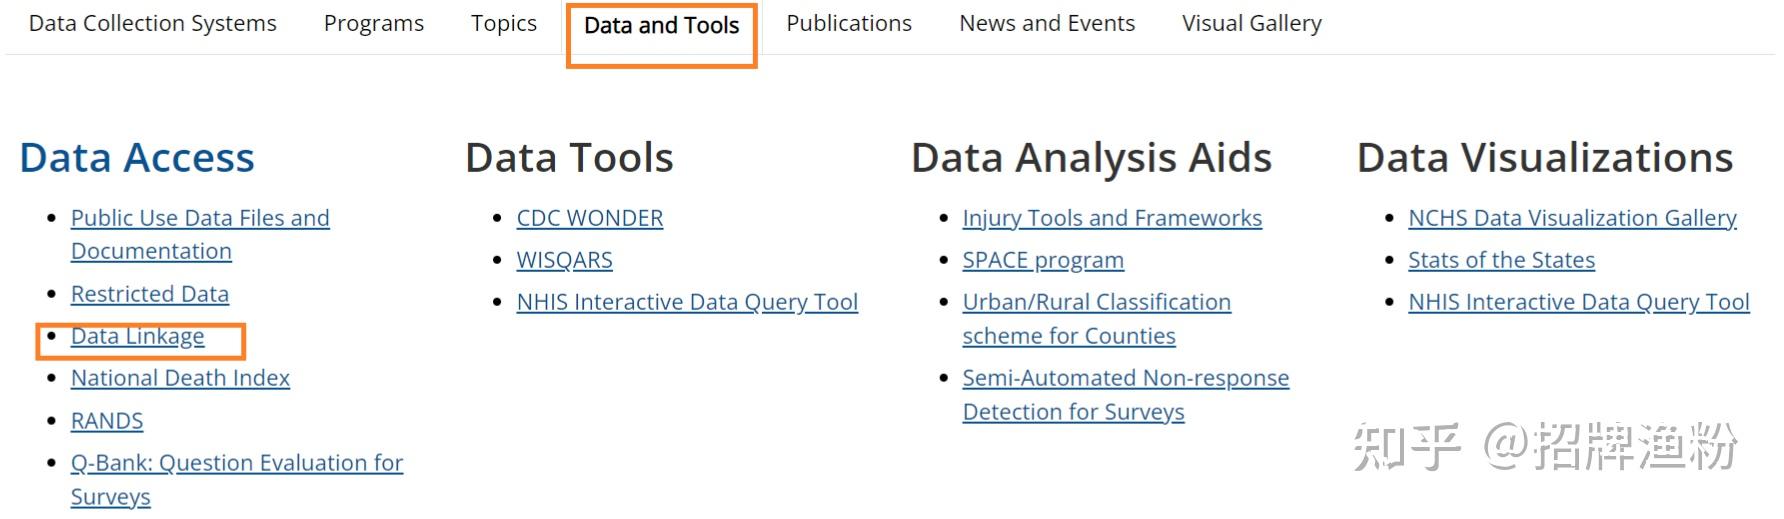Open Urban/Rural Classification scheme link
1784x519 pixels.
1096,302
